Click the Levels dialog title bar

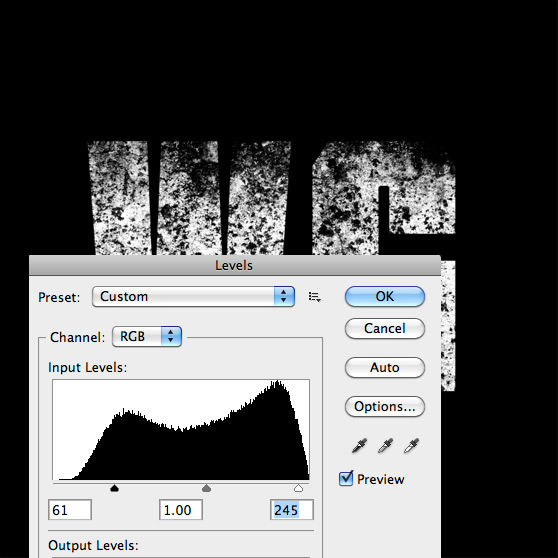point(235,265)
